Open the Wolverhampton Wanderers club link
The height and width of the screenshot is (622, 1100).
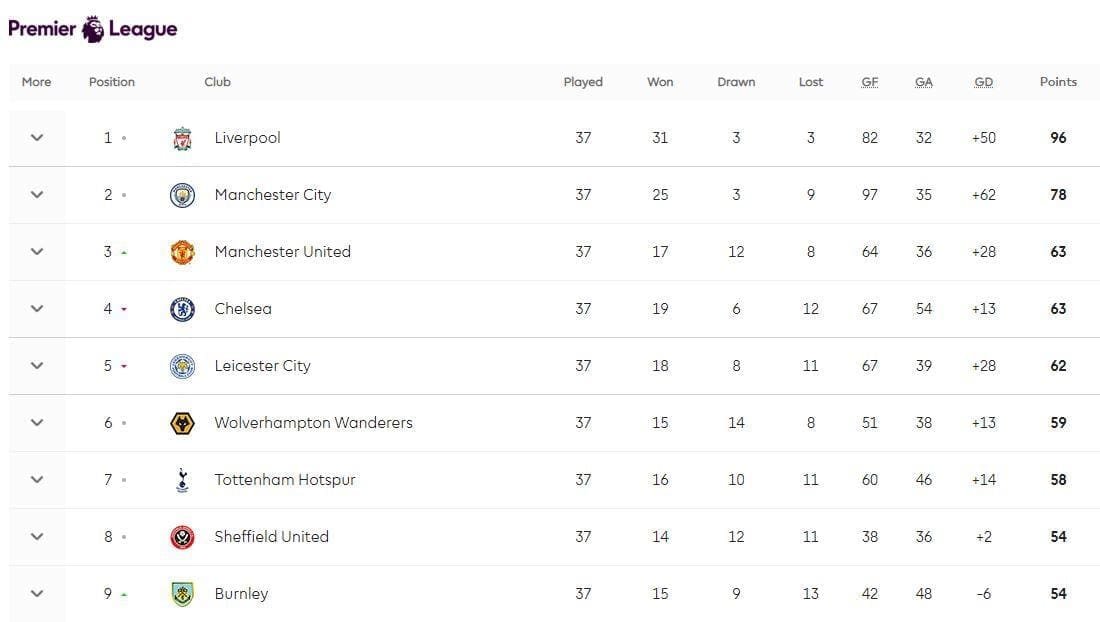tap(314, 423)
